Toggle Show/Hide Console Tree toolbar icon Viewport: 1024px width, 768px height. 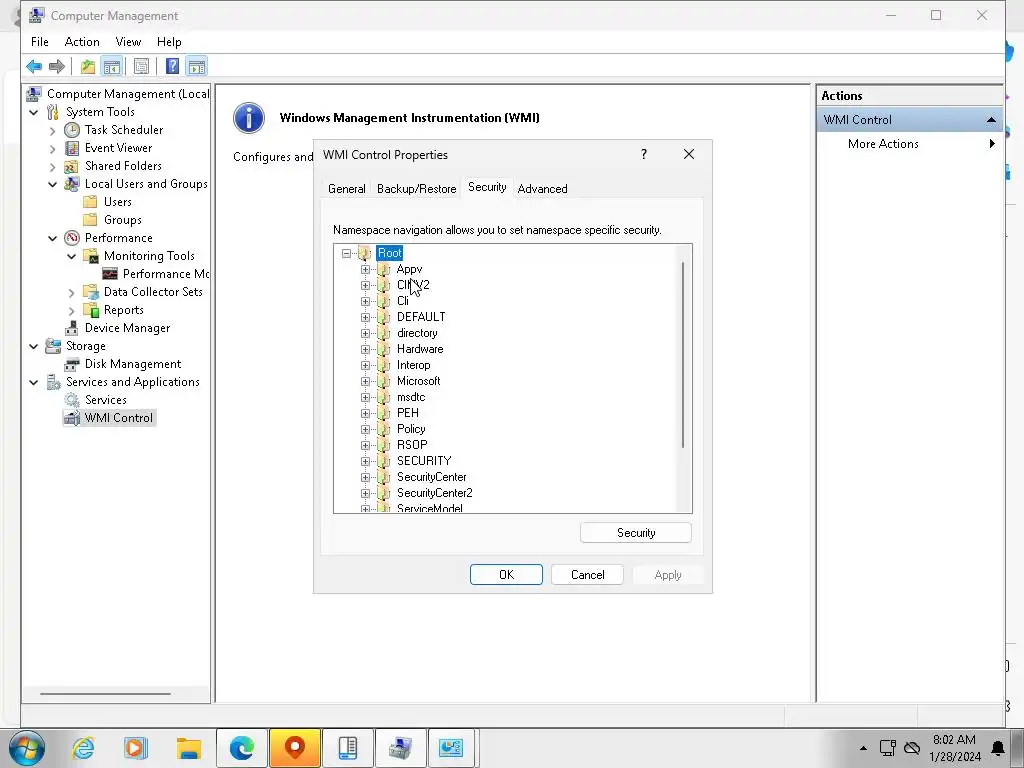(x=112, y=66)
